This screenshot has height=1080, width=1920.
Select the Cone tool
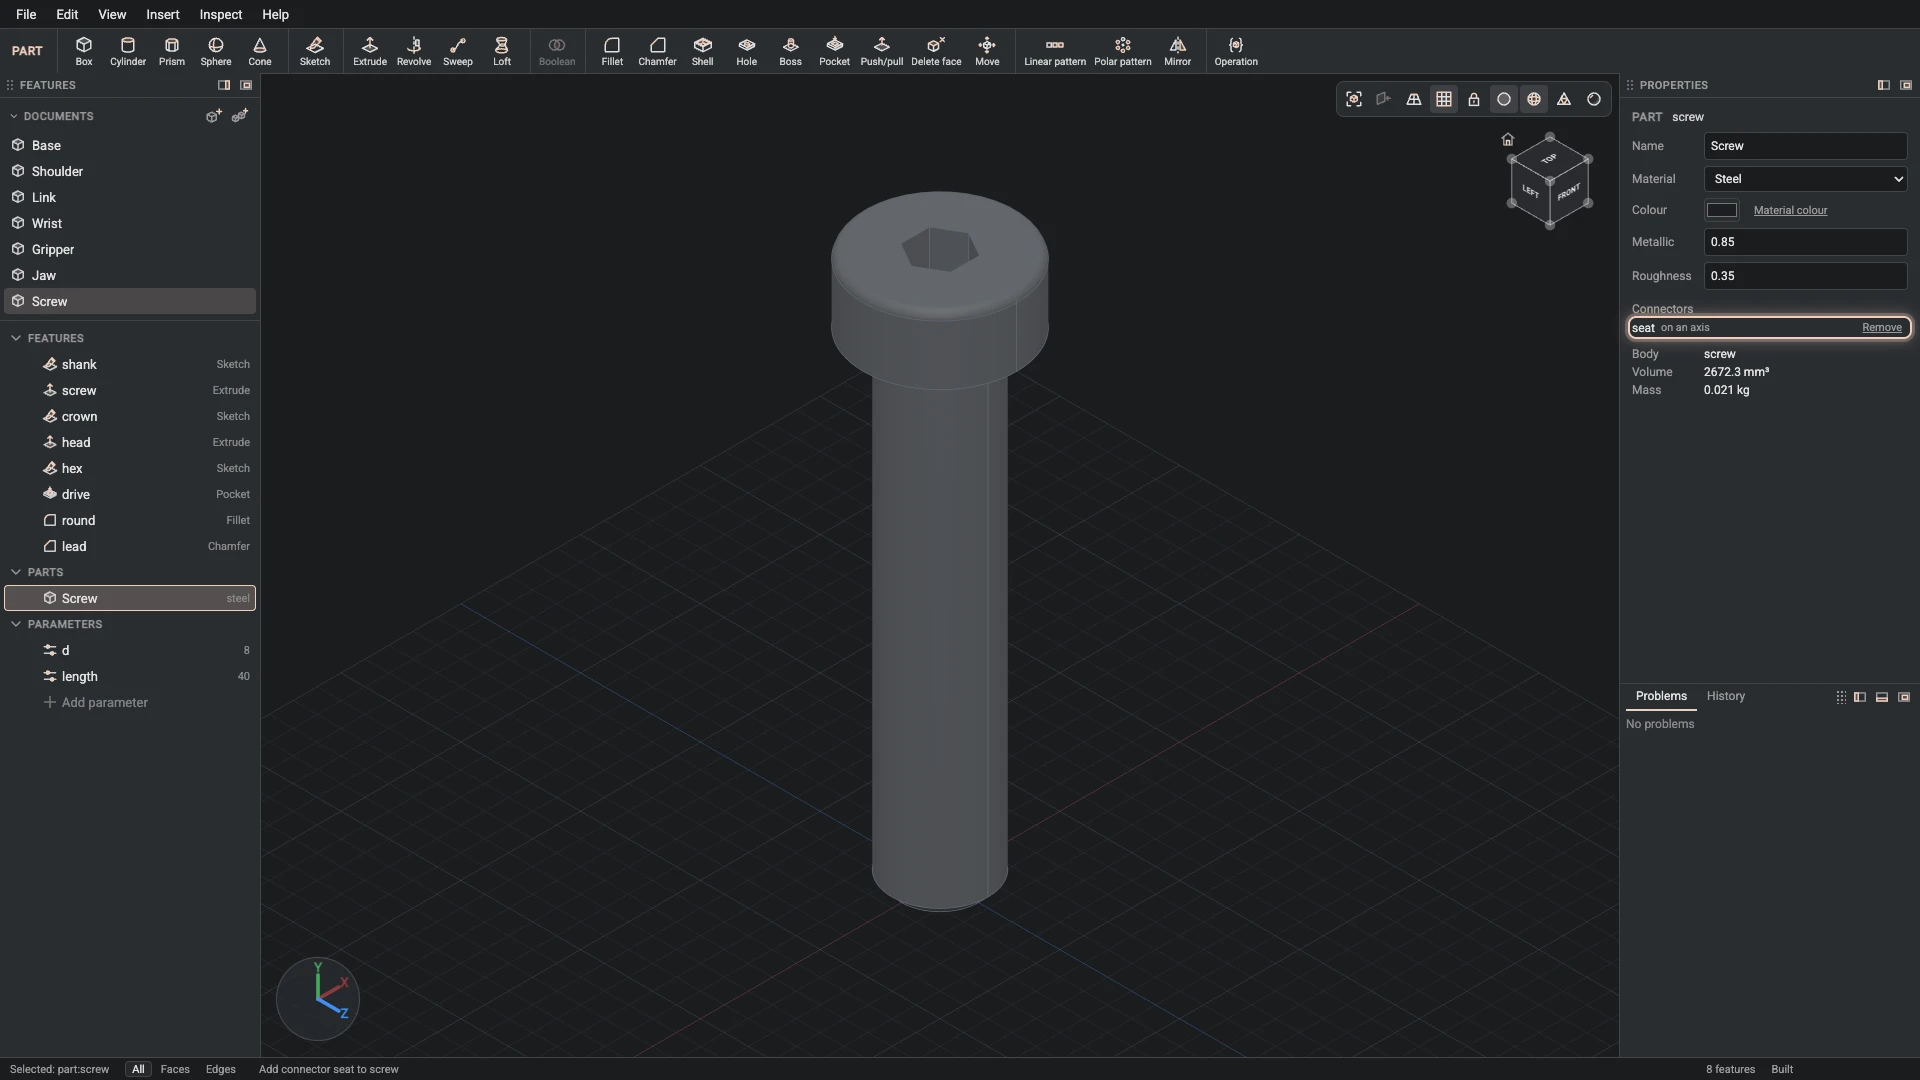[260, 51]
